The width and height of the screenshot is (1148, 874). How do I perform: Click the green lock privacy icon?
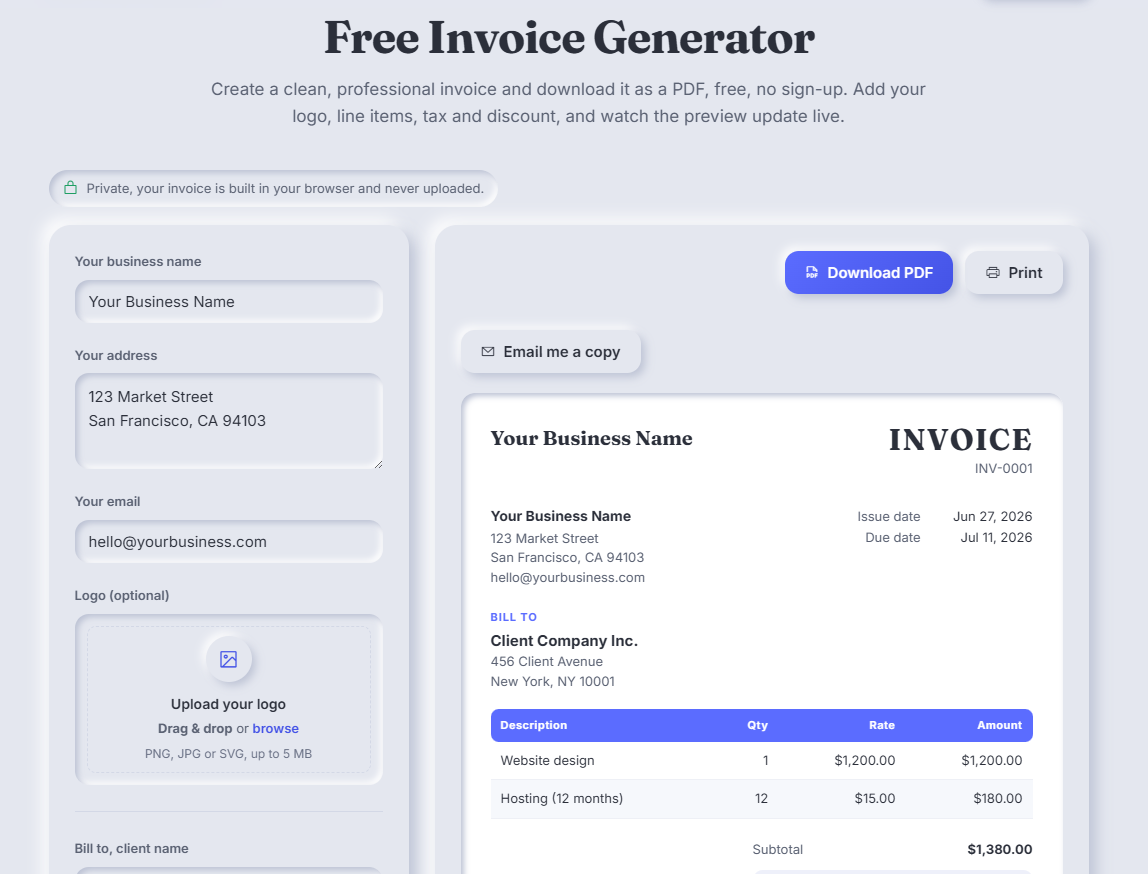(70, 188)
